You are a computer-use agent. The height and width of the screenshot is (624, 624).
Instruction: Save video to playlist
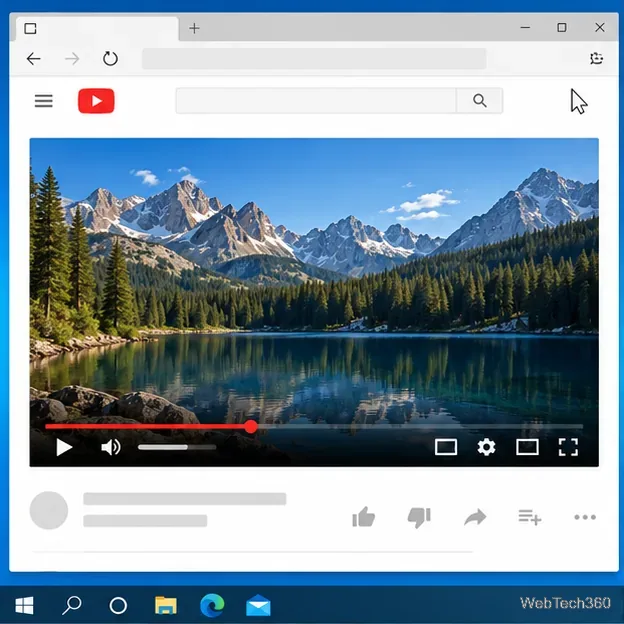coord(530,517)
